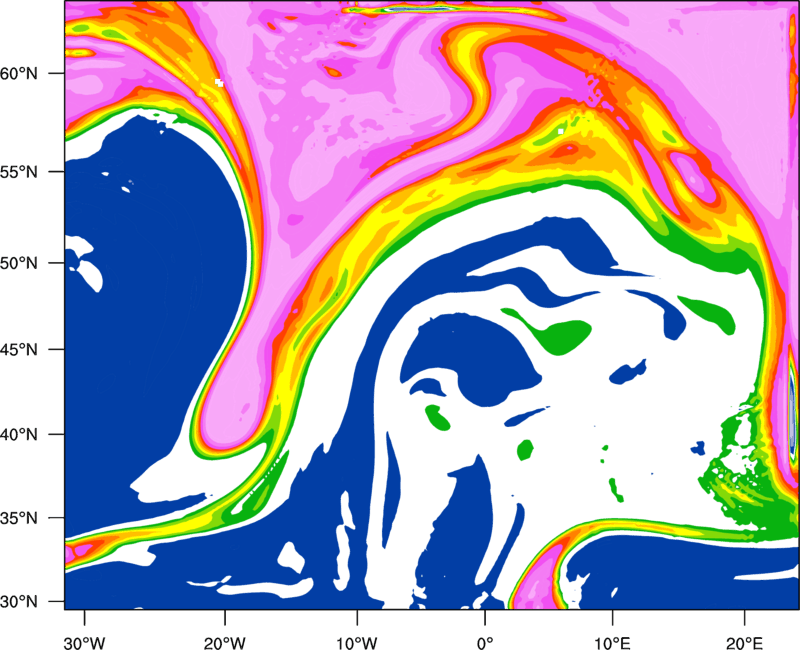Click the 30°W longitude label
The width and height of the screenshot is (800, 650).
point(85,643)
